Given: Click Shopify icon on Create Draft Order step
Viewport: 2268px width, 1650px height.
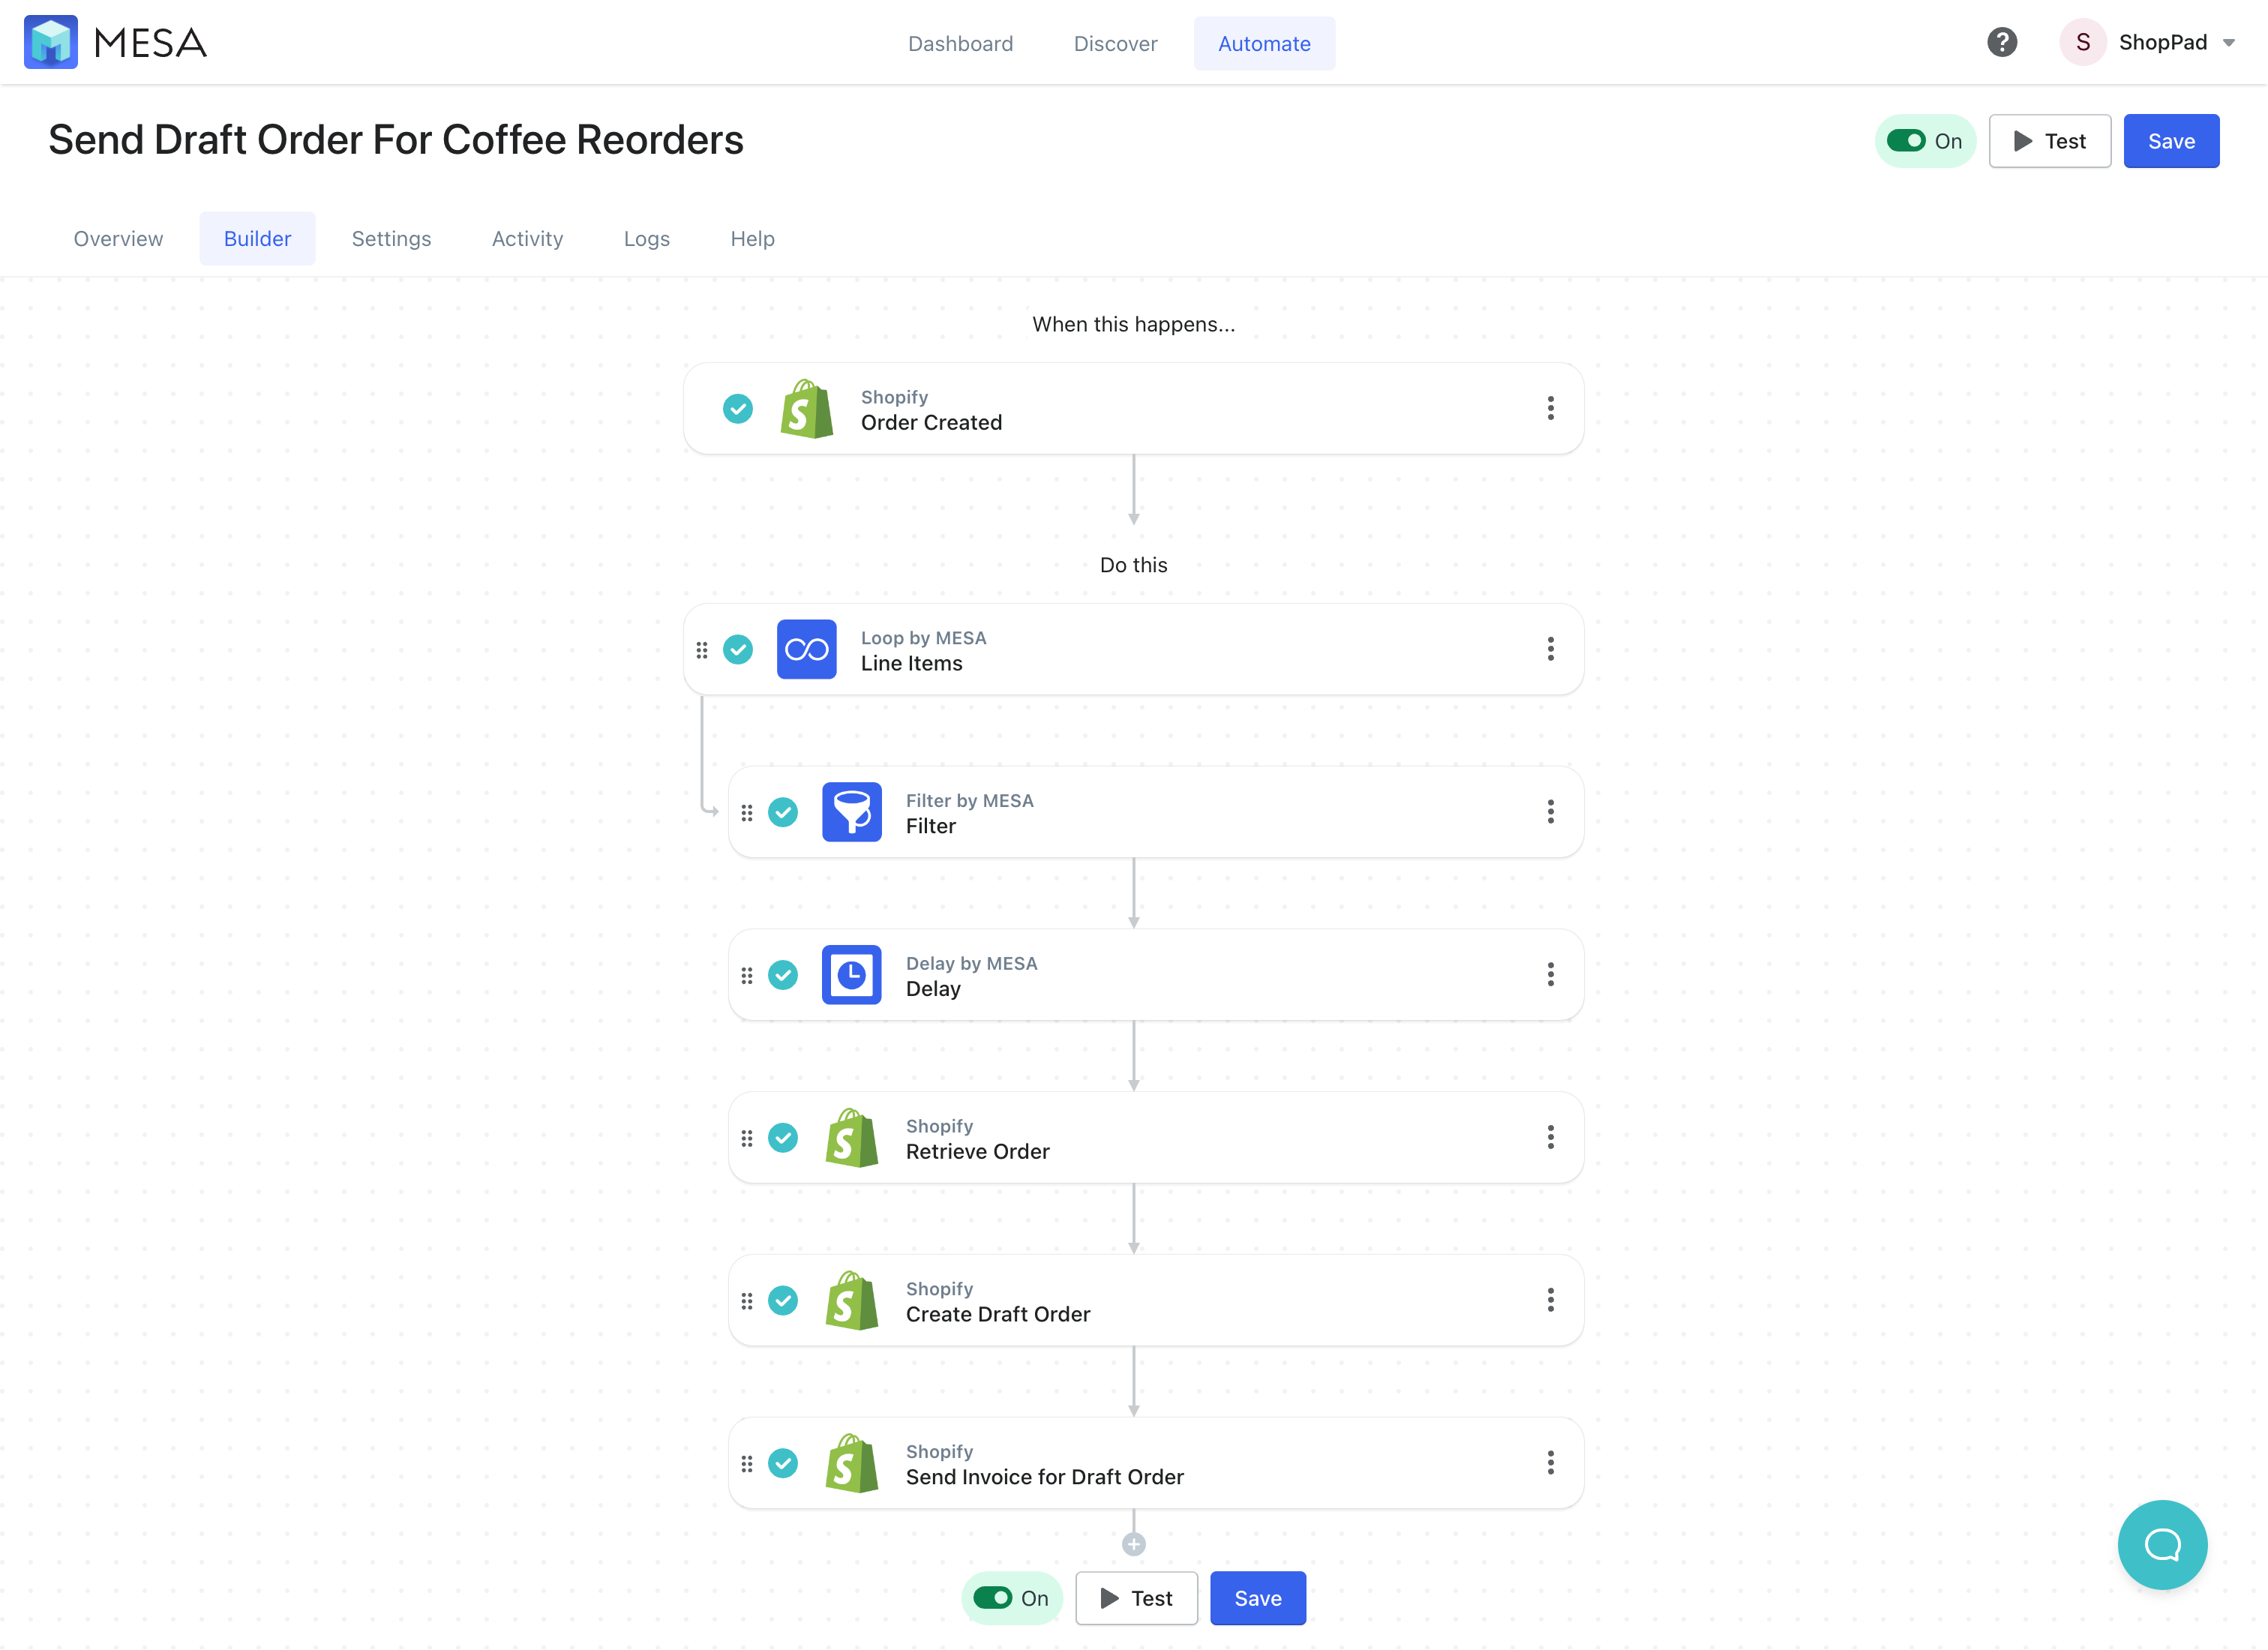Looking at the screenshot, I should [x=851, y=1300].
